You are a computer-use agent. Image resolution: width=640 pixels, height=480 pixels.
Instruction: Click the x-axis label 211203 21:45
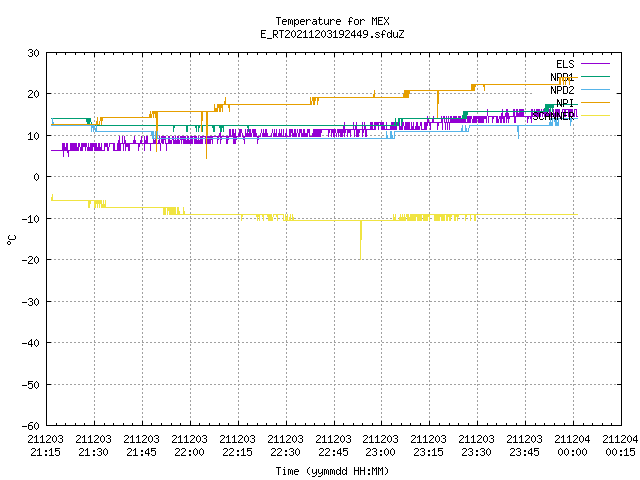tap(141, 446)
